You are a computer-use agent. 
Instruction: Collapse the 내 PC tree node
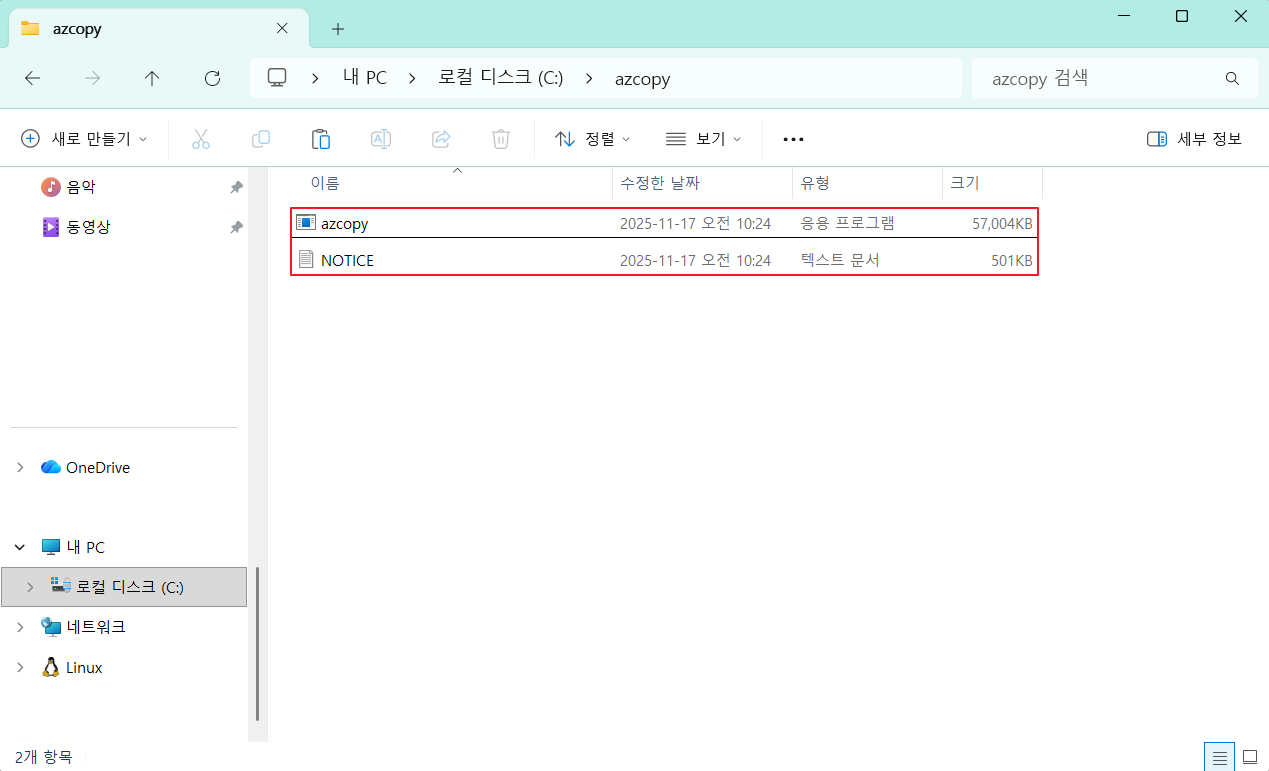click(20, 547)
